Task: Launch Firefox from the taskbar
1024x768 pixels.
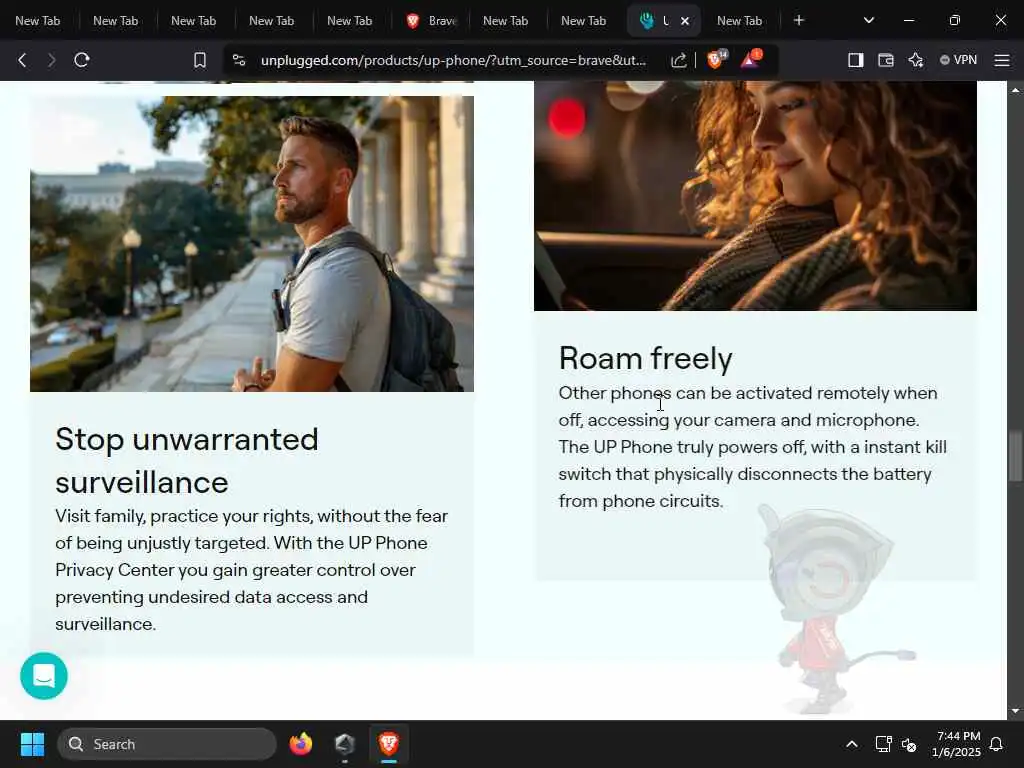Action: tap(300, 744)
